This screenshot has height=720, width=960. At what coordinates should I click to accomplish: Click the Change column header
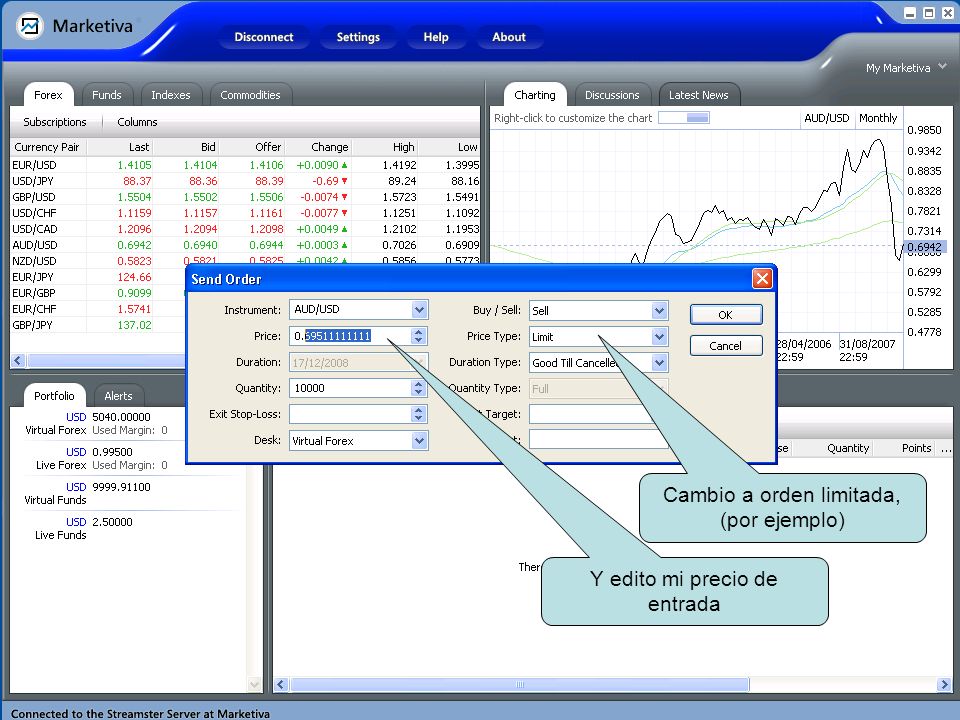(319, 147)
